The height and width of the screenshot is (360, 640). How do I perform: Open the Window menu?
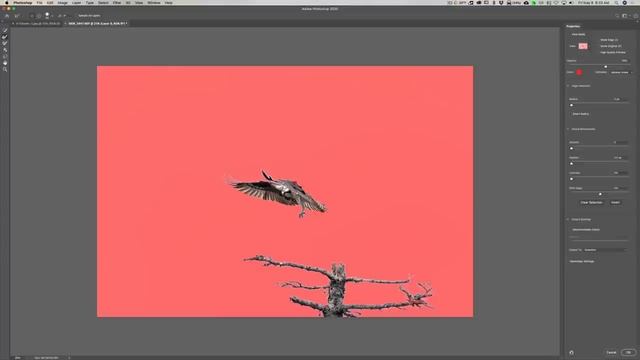pyautogui.click(x=154, y=2)
